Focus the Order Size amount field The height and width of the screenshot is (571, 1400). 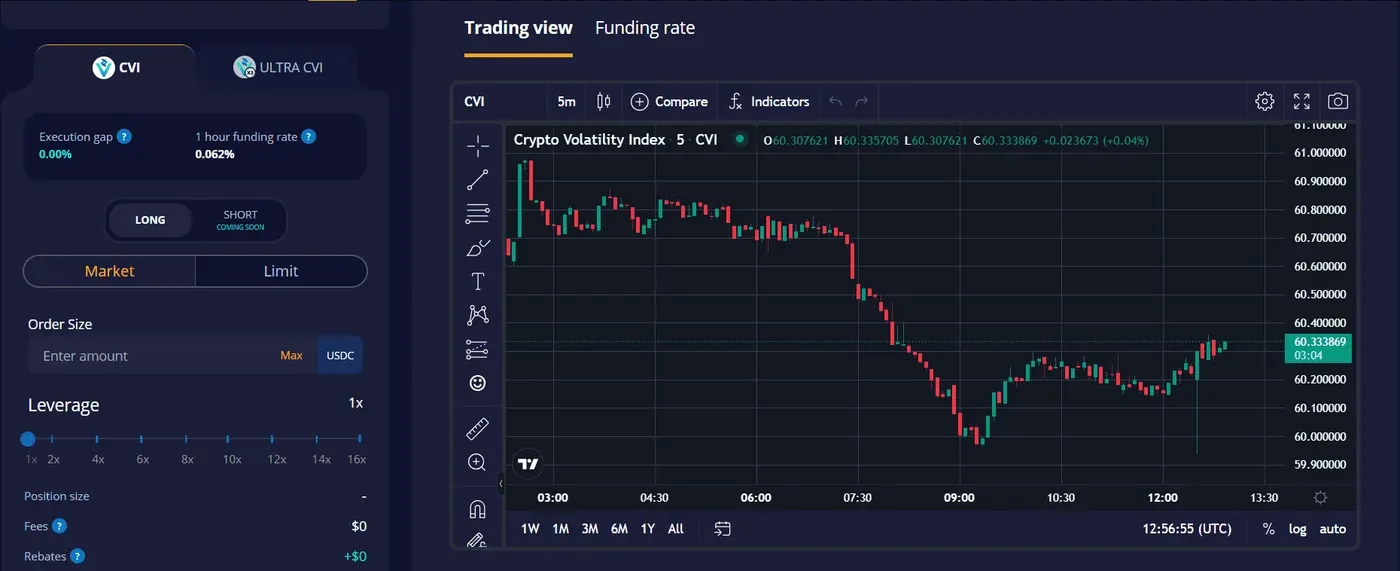[150, 355]
